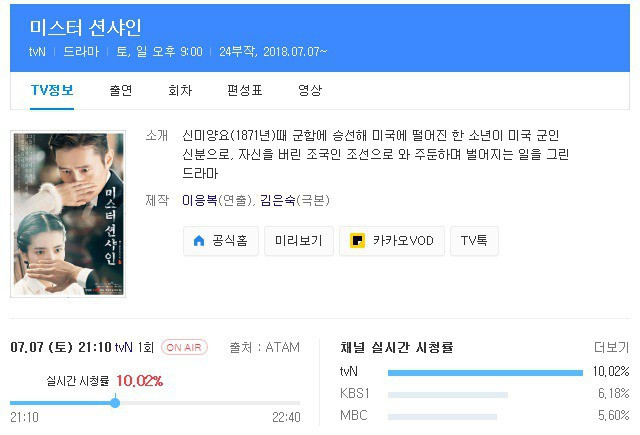Click the tvN rating bar in channel list
The width and height of the screenshot is (640, 435).
click(484, 372)
